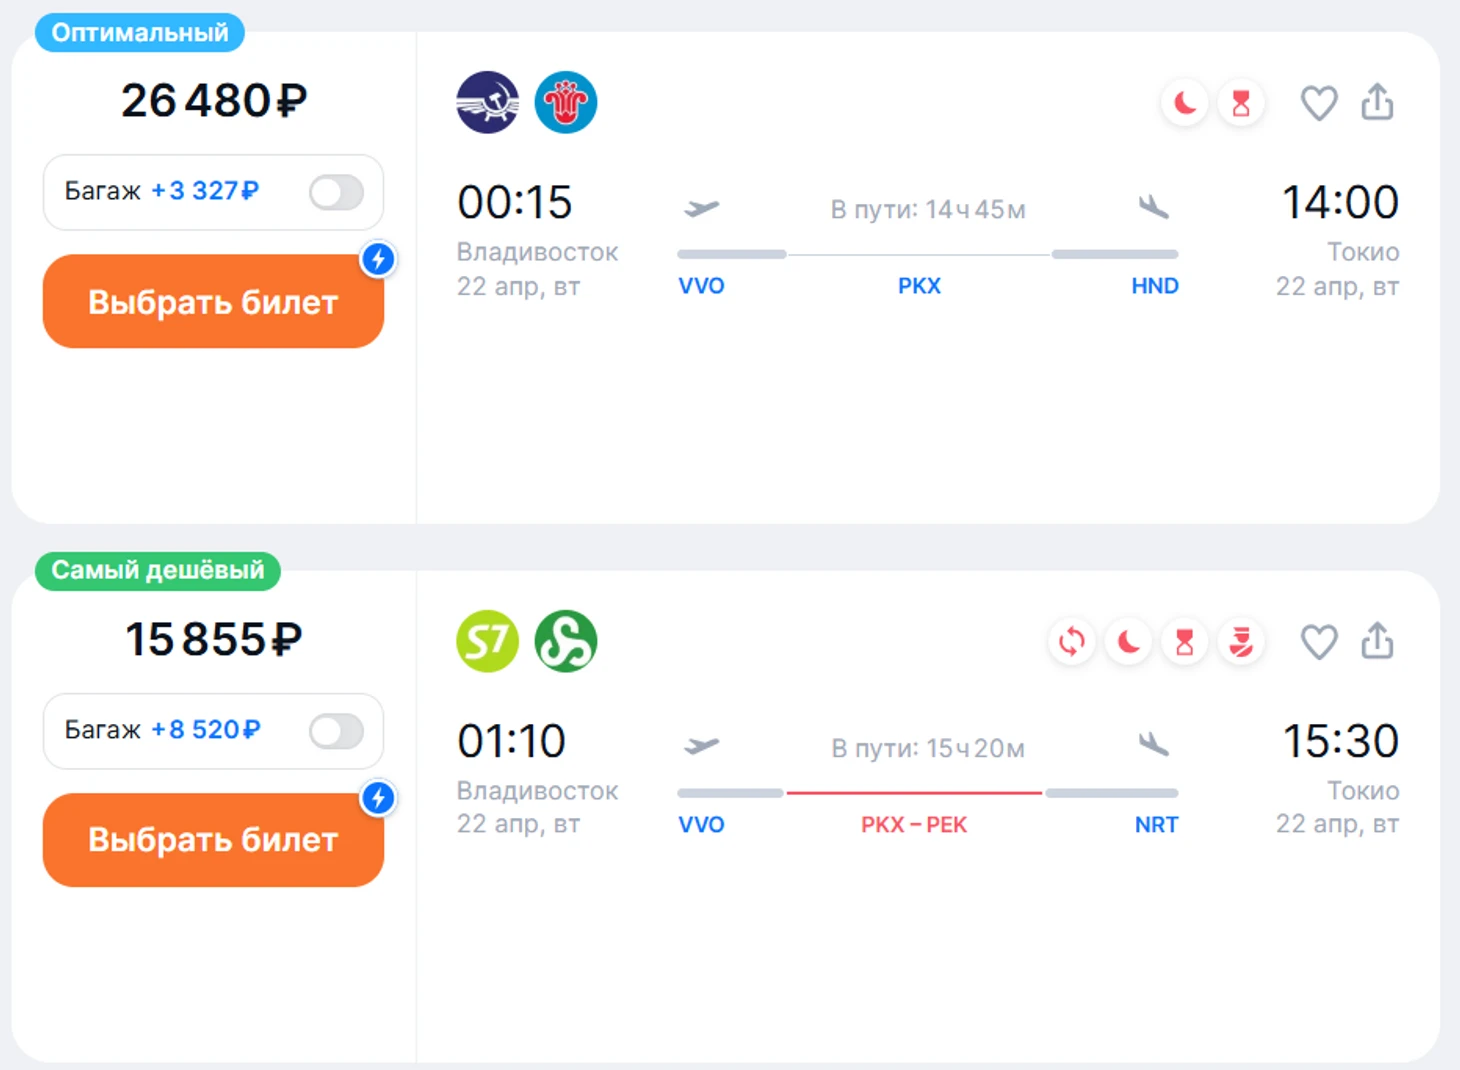Click the PKX – PEK airport transfer label
Image resolution: width=1460 pixels, height=1070 pixels.
(914, 825)
